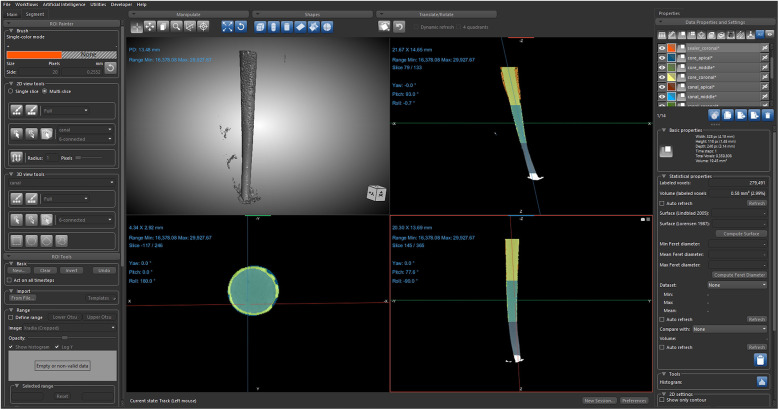
Task: Collapse the Statistical properties section
Action: pyautogui.click(x=664, y=176)
